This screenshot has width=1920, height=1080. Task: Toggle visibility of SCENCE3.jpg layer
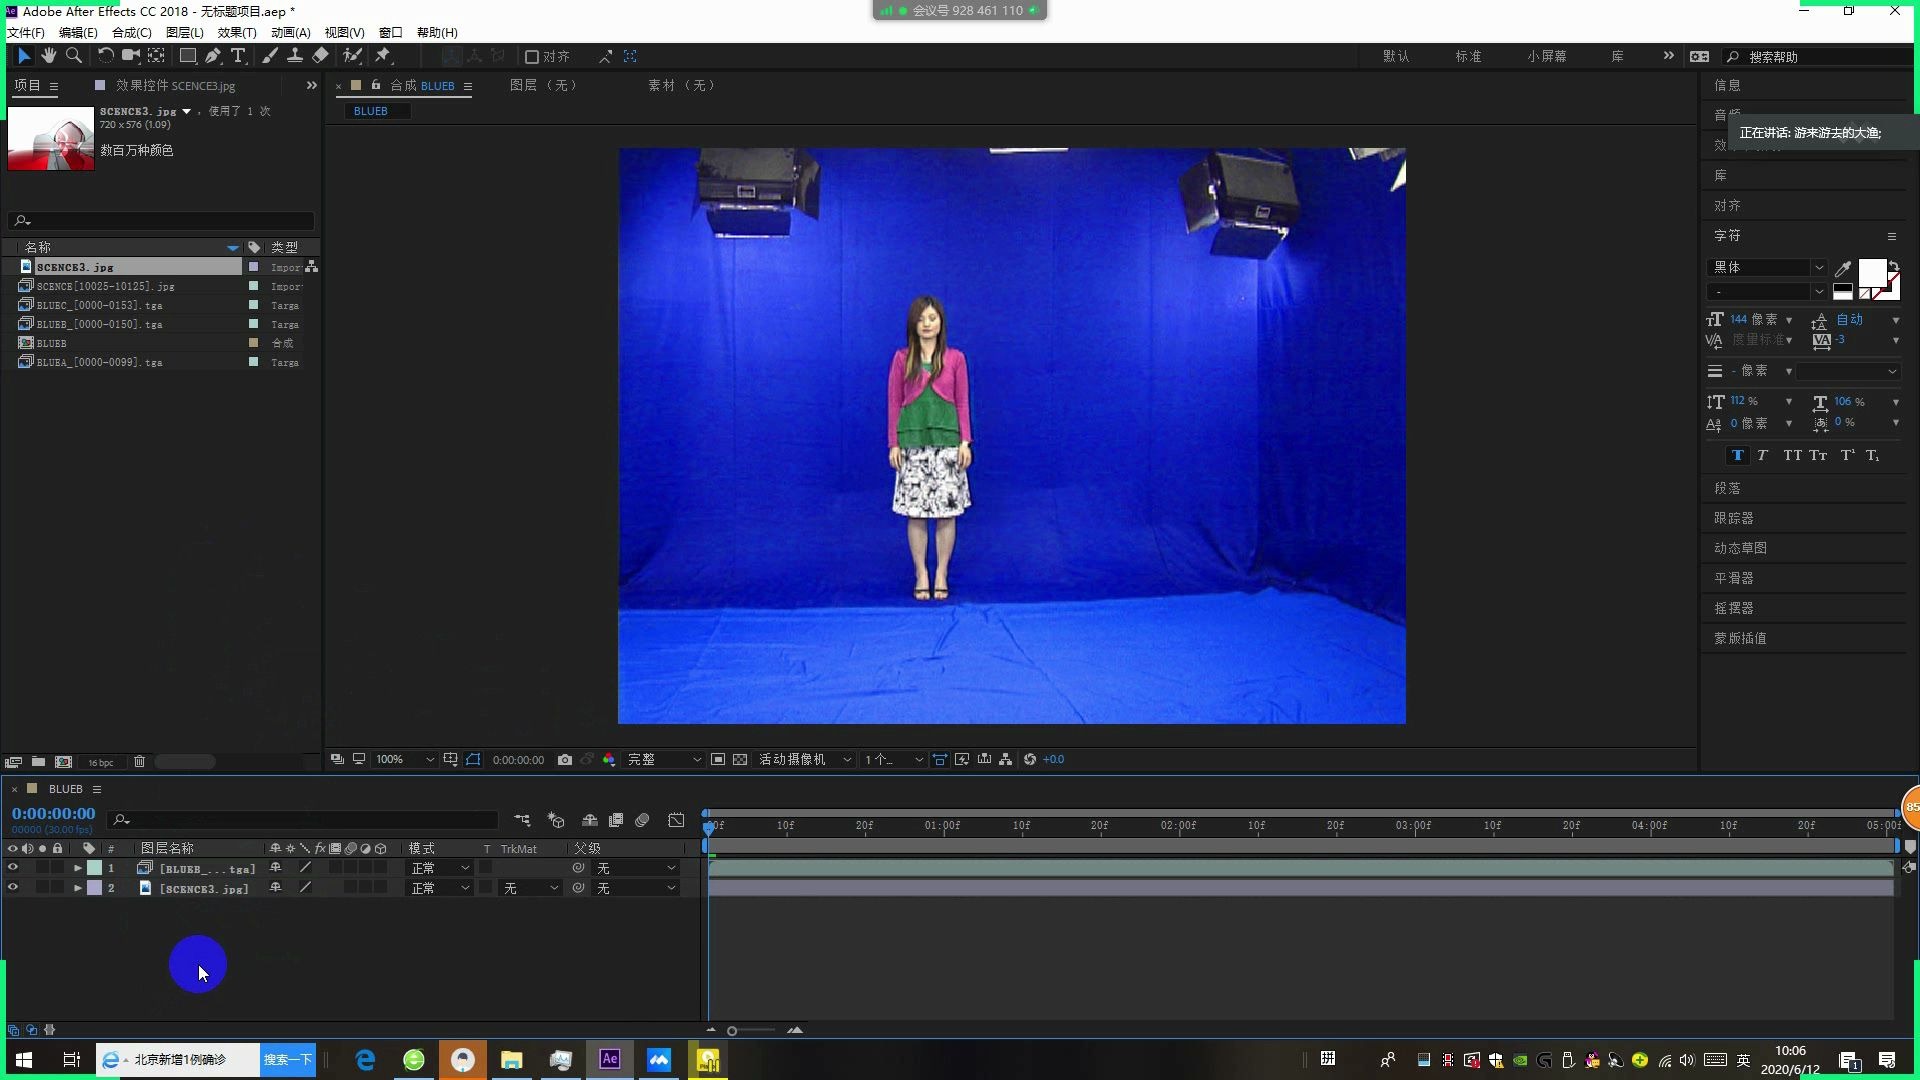point(13,888)
